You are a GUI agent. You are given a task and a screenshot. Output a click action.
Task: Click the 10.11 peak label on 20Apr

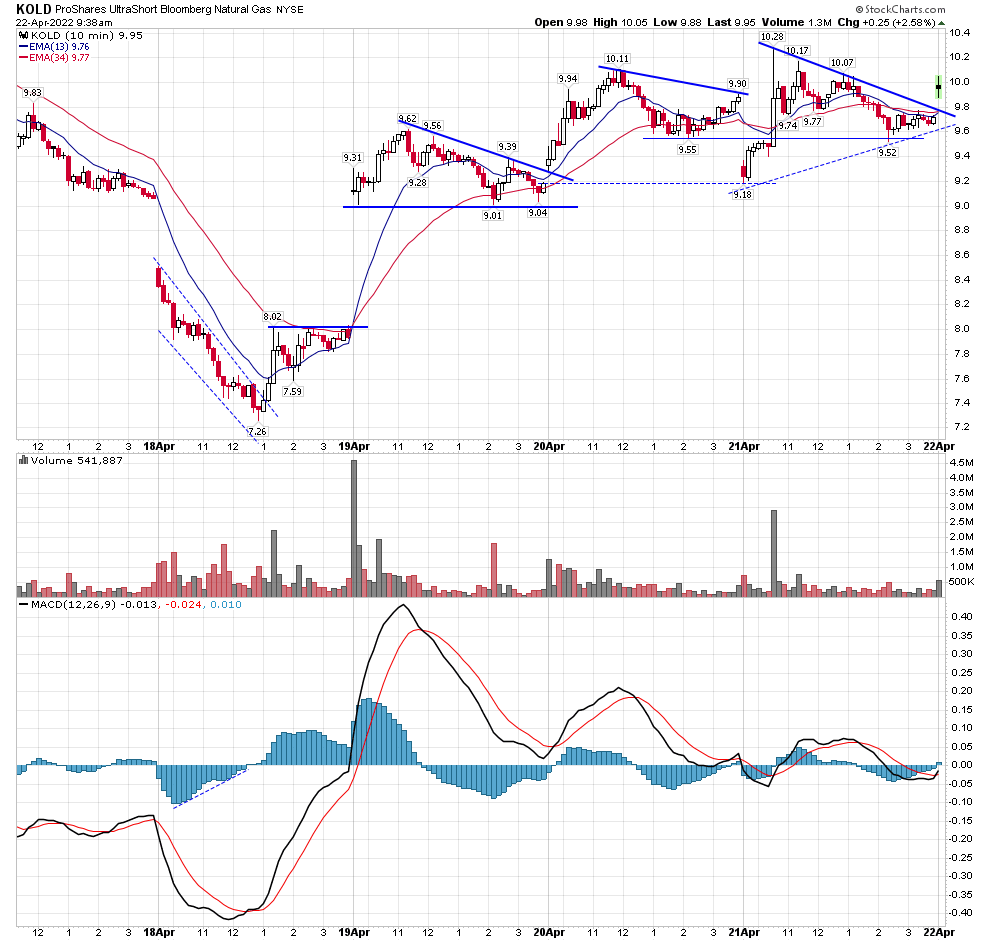[x=617, y=59]
